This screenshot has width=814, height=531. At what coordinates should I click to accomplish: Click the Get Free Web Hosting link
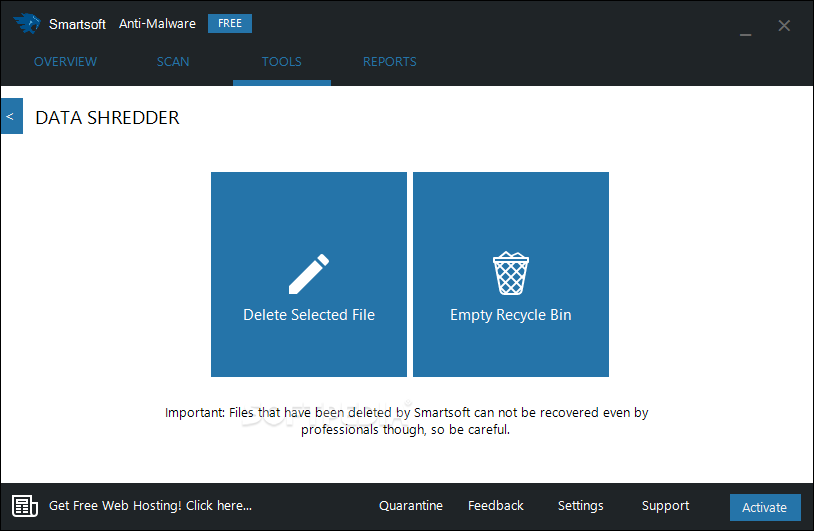151,506
